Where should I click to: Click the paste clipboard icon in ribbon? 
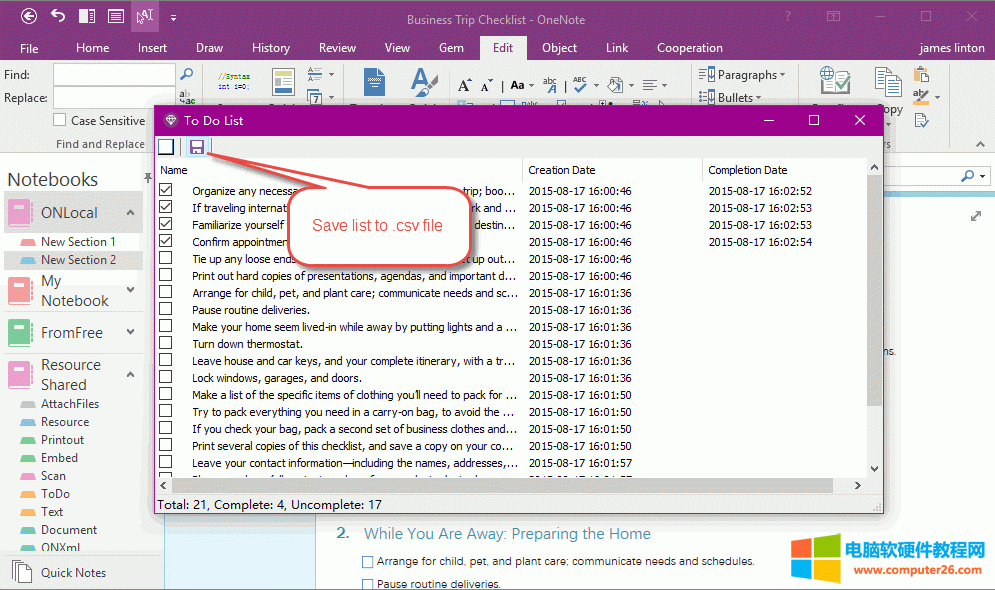pyautogui.click(x=888, y=82)
